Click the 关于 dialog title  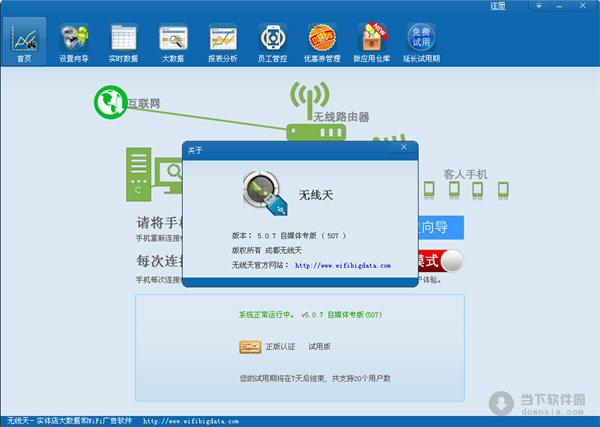[195, 150]
